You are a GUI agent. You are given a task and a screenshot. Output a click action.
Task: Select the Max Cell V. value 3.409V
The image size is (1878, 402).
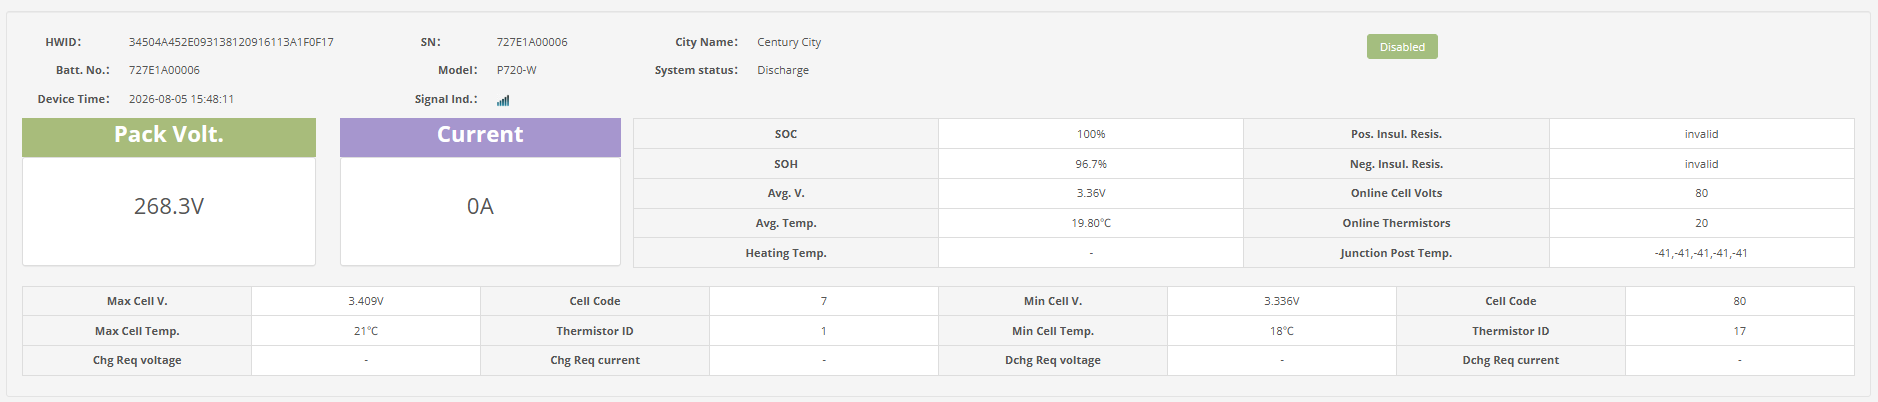pos(366,301)
